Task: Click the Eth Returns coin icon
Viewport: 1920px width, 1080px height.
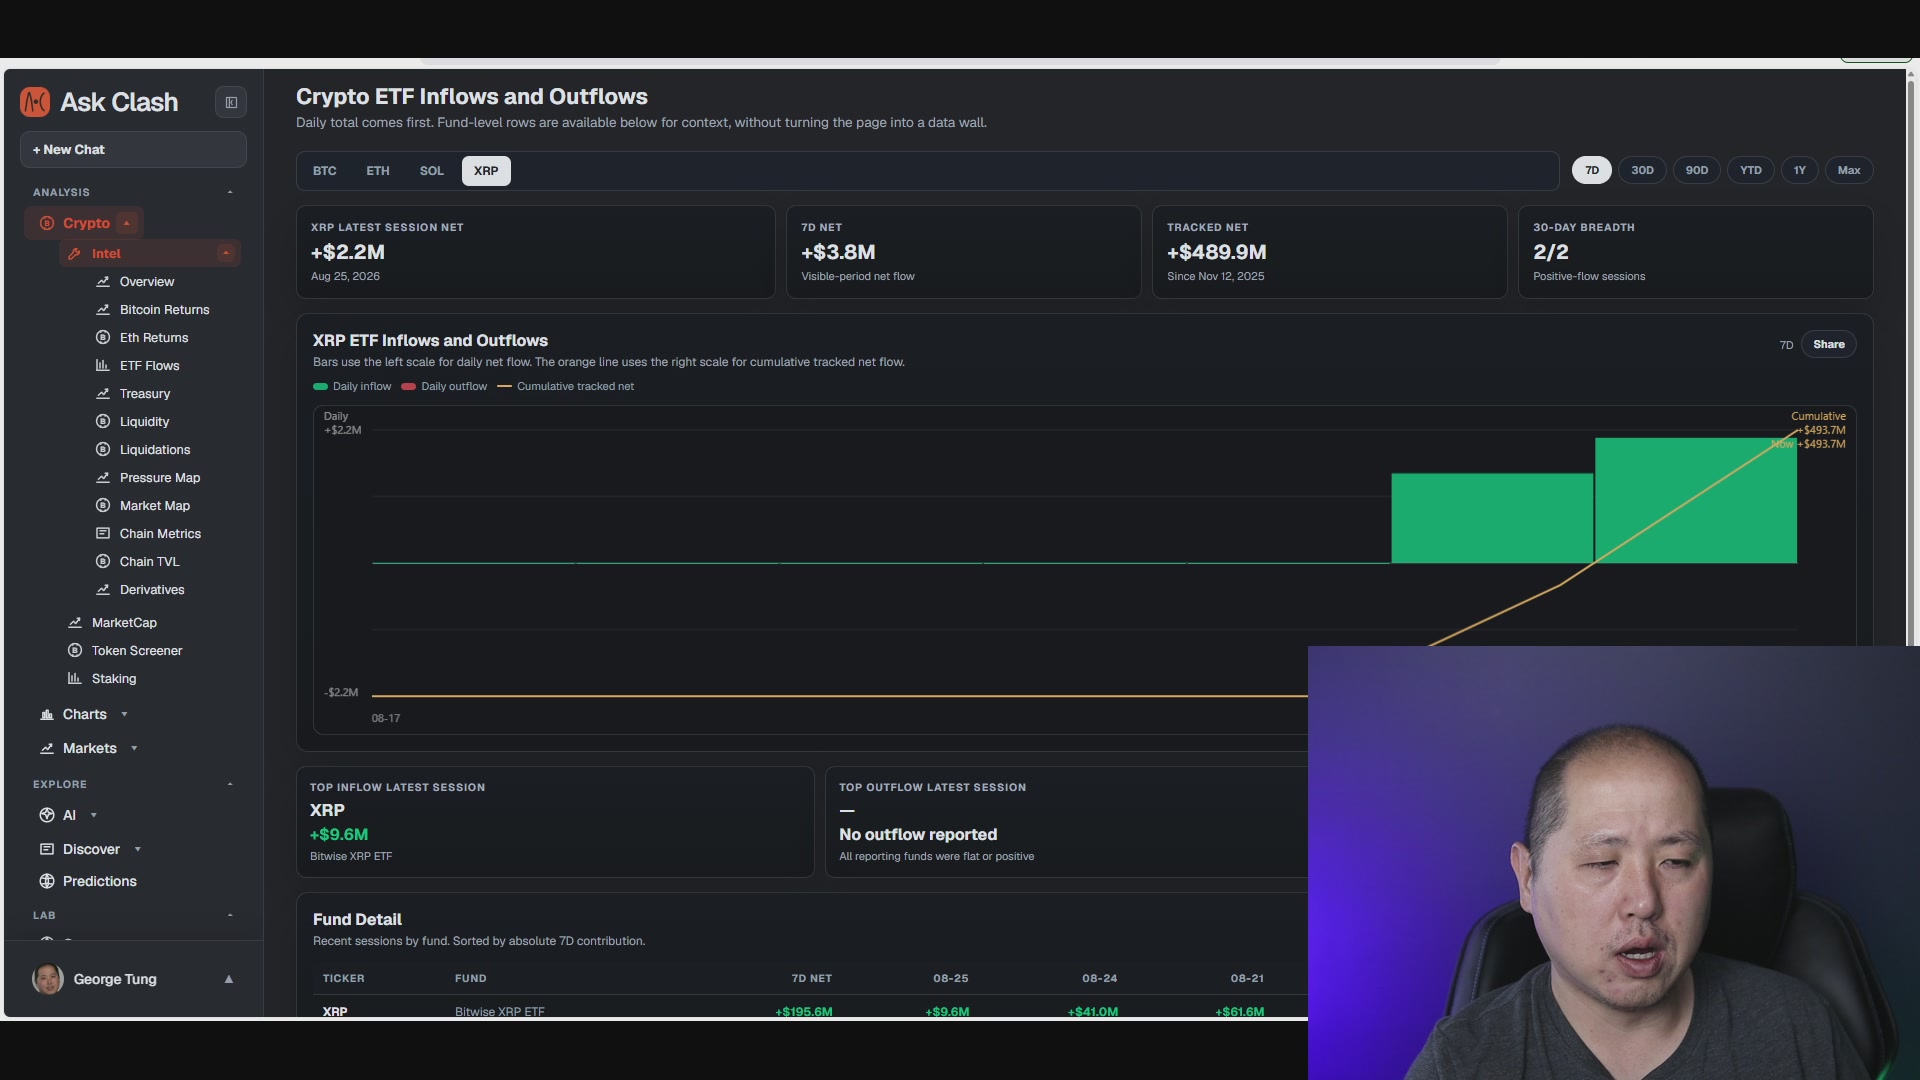Action: [x=103, y=338]
